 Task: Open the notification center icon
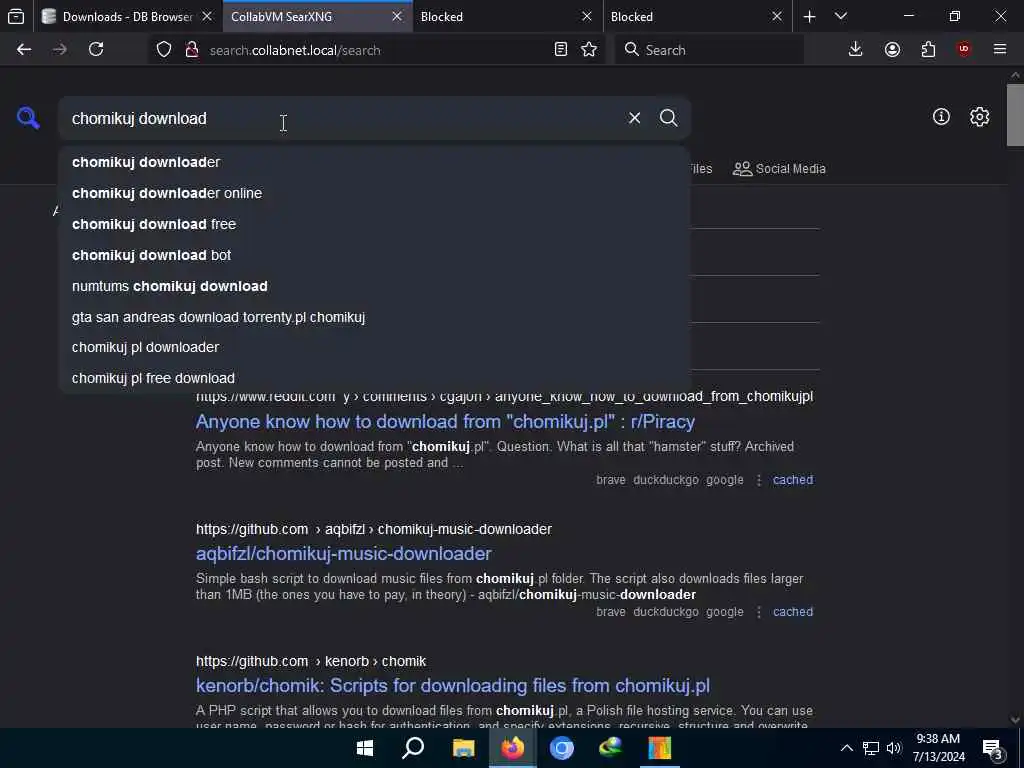pos(993,749)
